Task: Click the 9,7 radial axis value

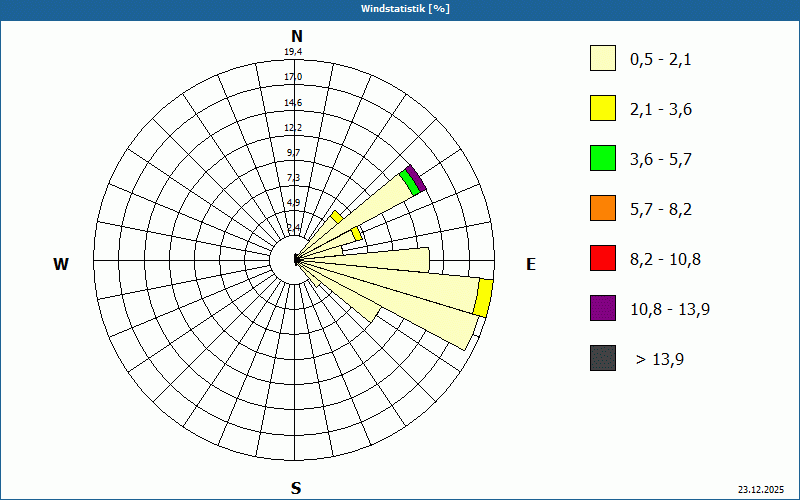Action: coord(293,153)
